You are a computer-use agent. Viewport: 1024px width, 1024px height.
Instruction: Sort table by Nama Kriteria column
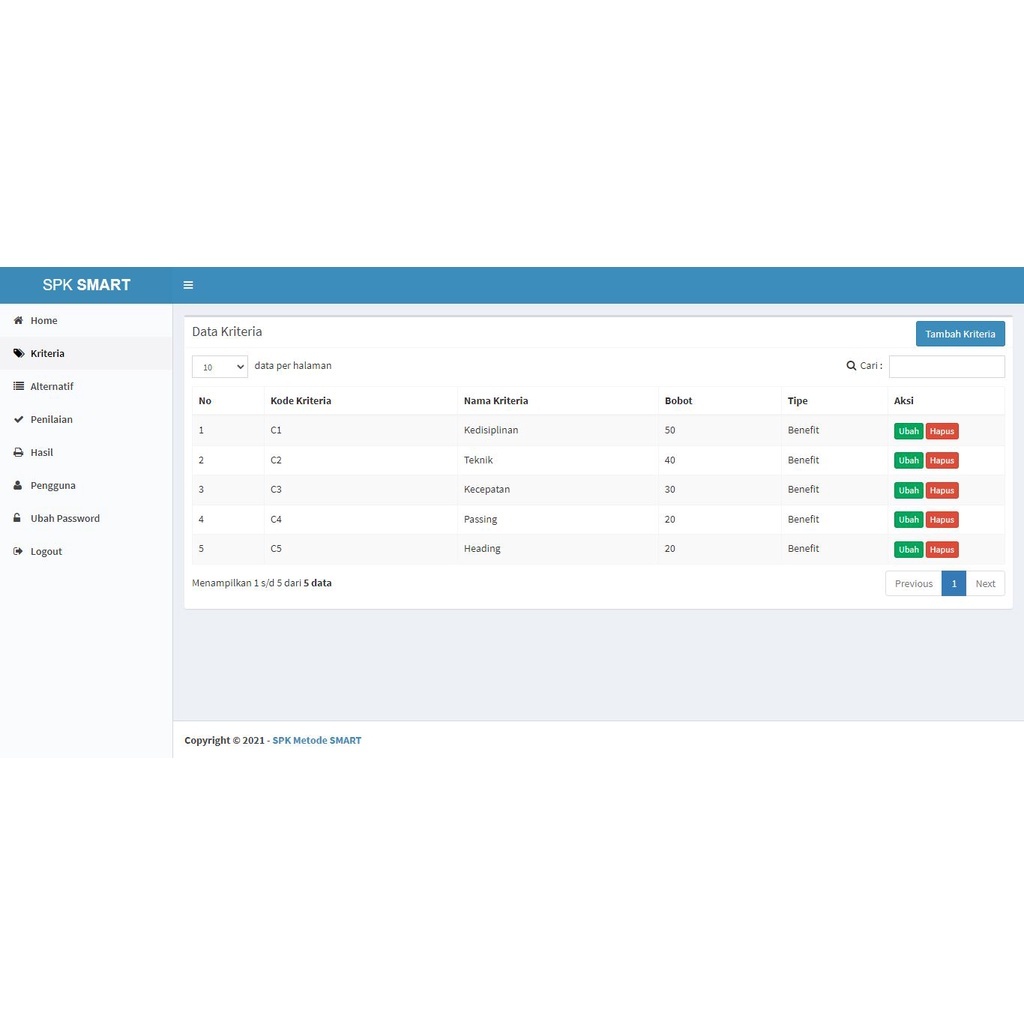point(495,401)
